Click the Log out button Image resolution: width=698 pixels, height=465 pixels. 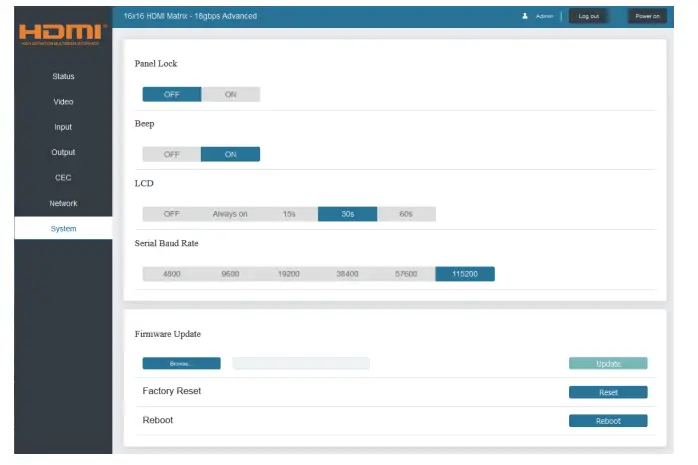[588, 16]
